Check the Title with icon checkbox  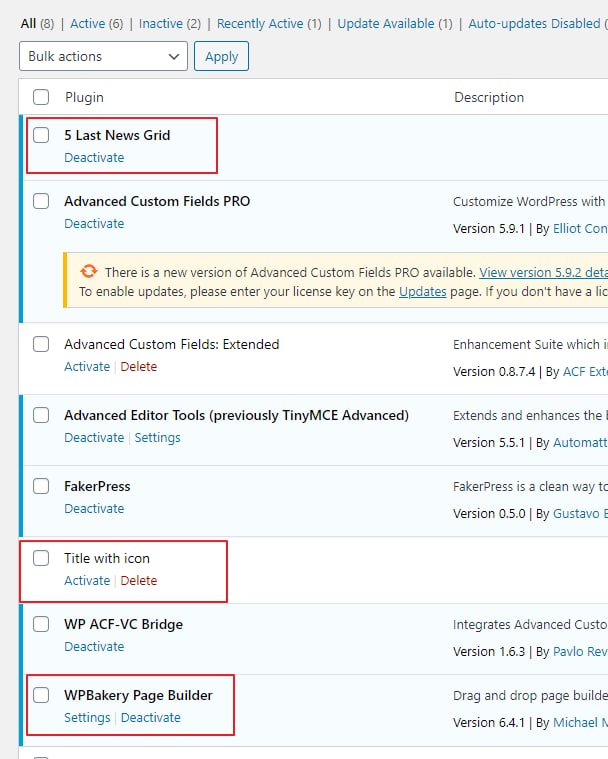point(41,558)
